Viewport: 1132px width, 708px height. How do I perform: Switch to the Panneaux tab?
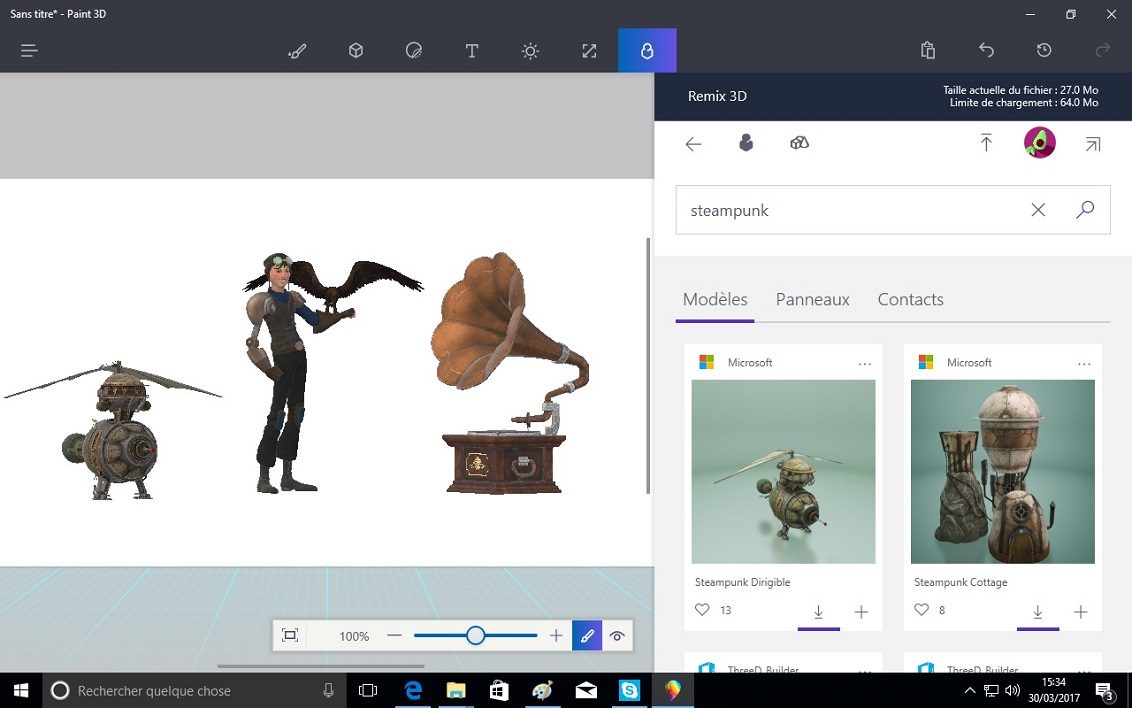[812, 300]
